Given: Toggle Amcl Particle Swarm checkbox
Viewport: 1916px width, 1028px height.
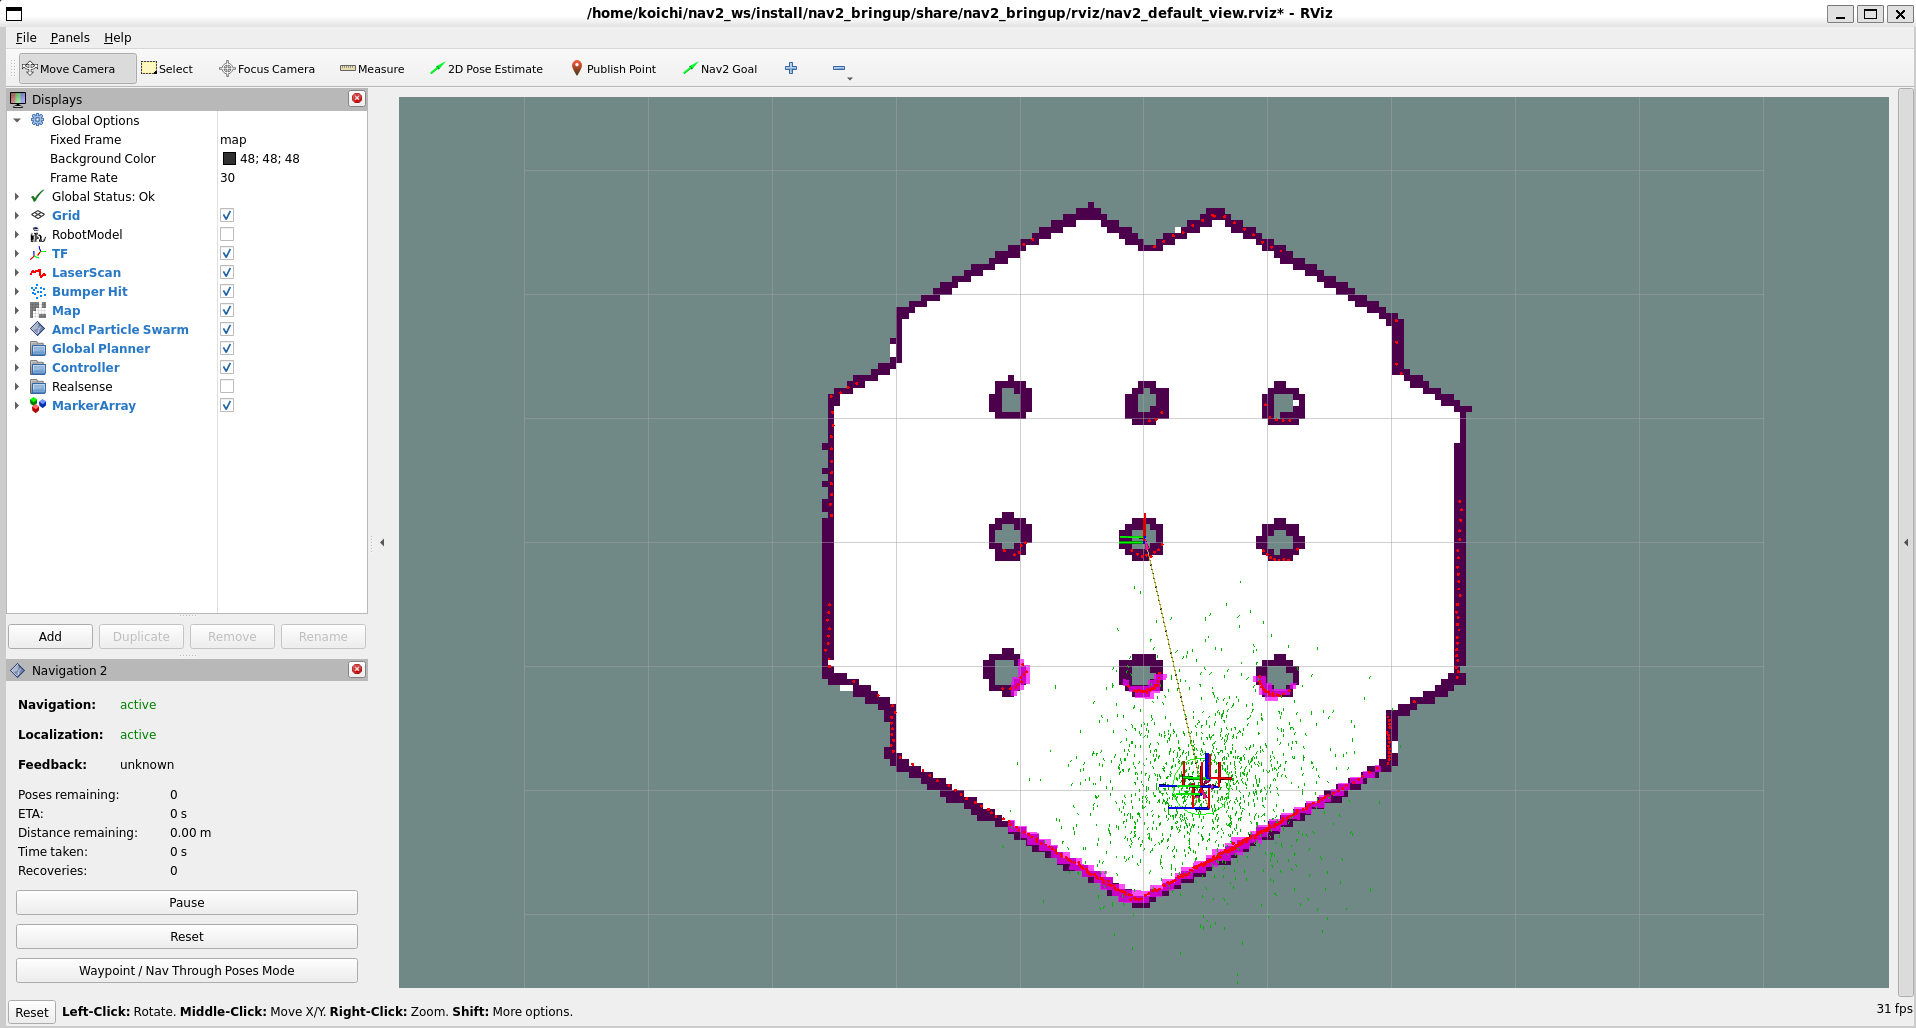Looking at the screenshot, I should pyautogui.click(x=227, y=329).
